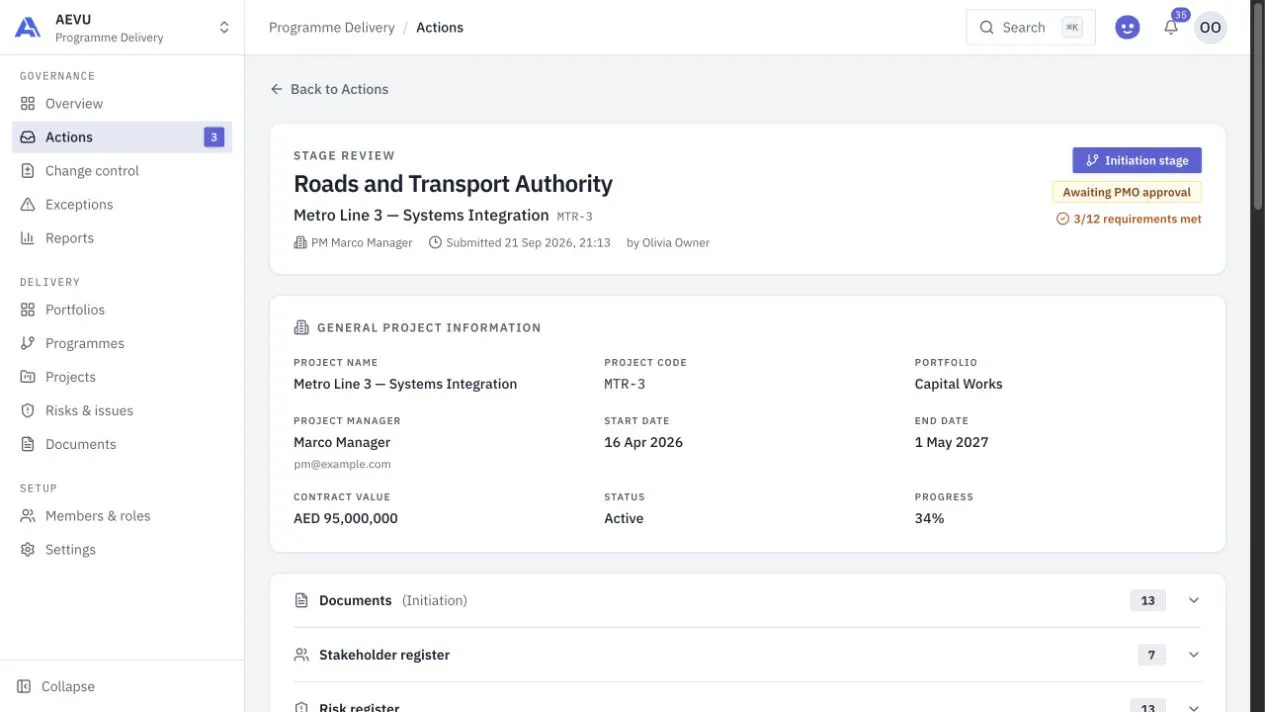
Task: Click the Capital Works portfolio value
Action: click(x=958, y=384)
